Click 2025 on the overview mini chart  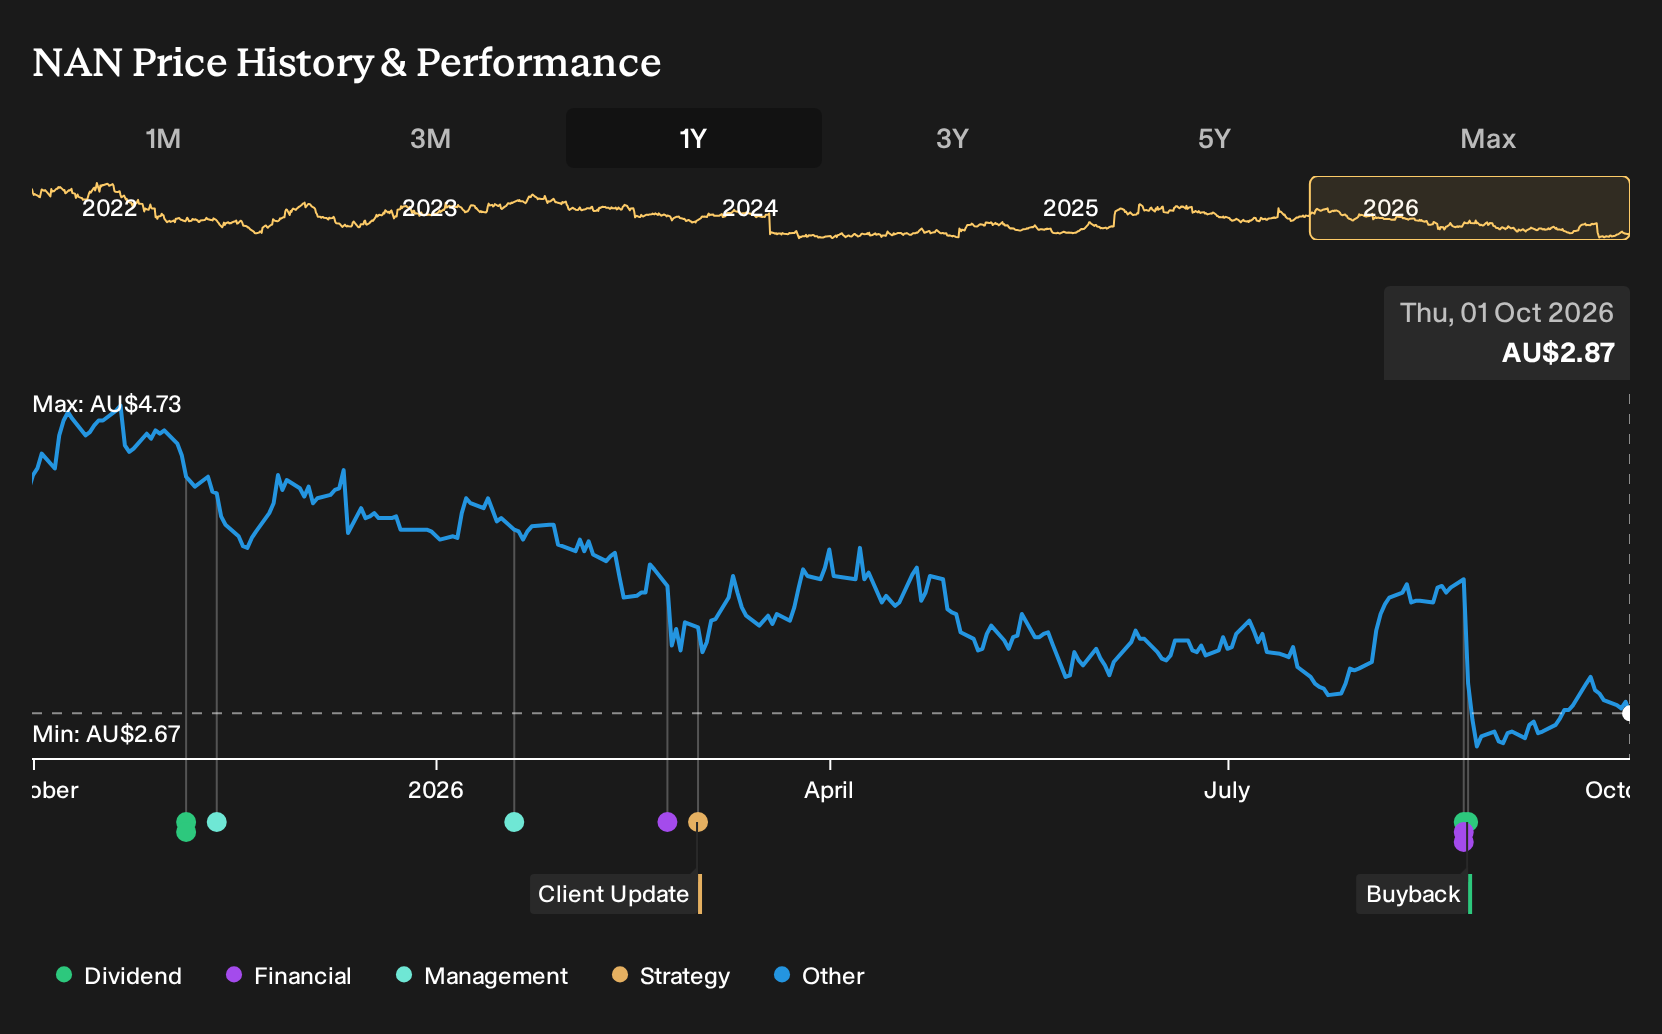click(x=1070, y=208)
